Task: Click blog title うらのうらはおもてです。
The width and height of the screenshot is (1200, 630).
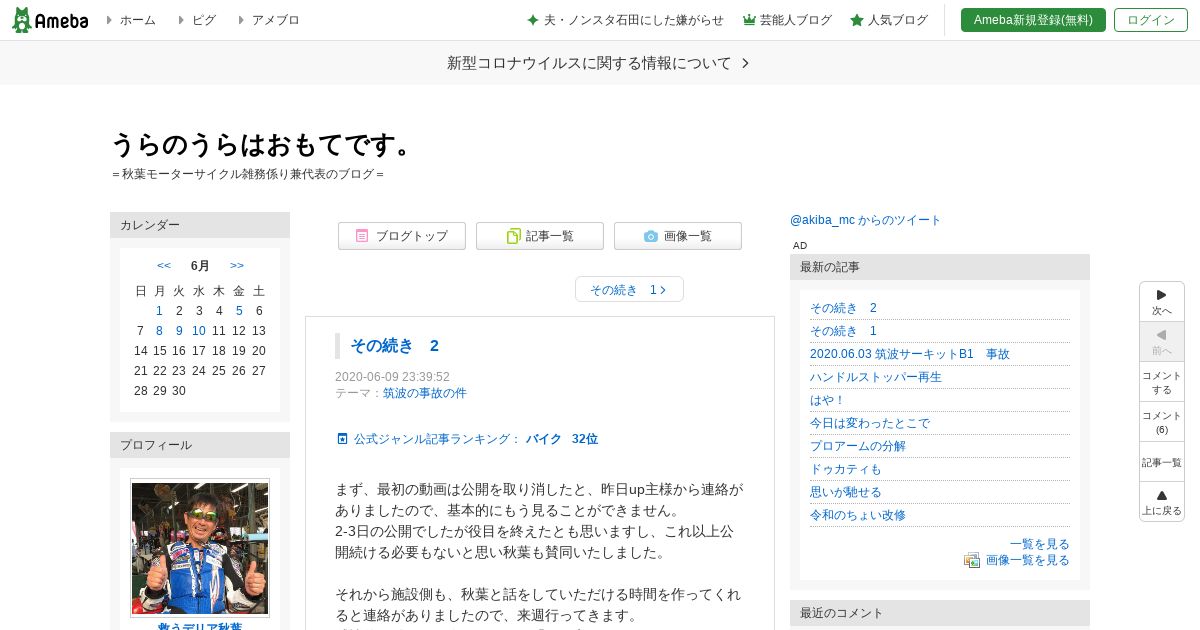Action: [262, 145]
